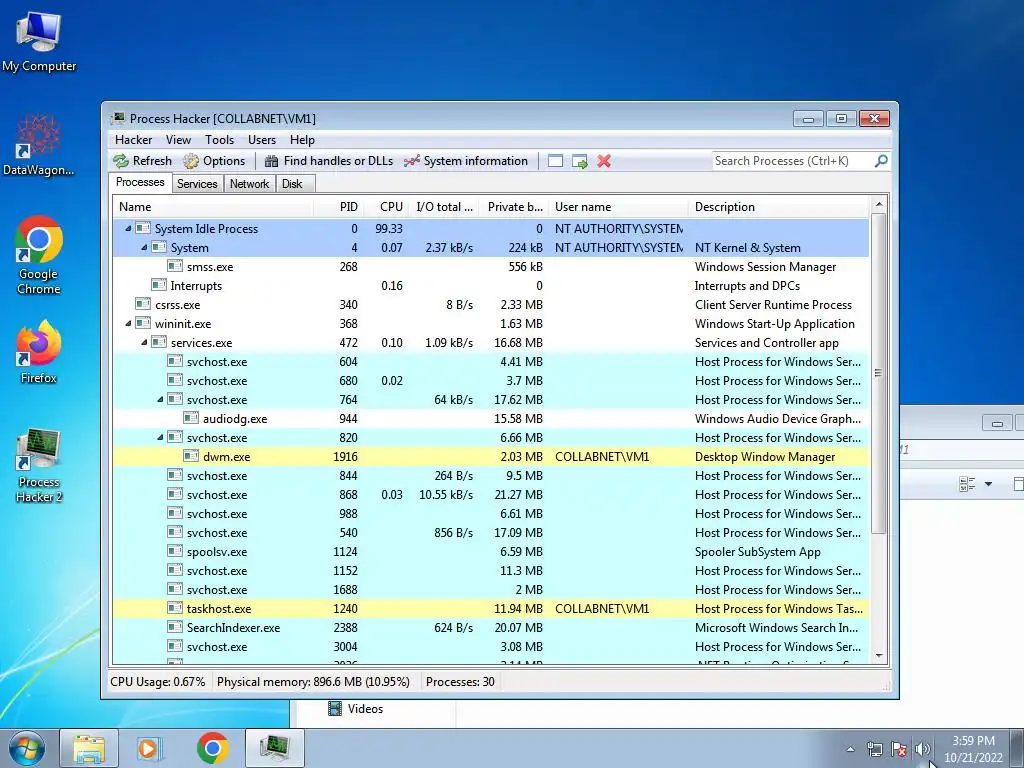
Task: Click the clock showing 3:59 PM
Action: 973,749
